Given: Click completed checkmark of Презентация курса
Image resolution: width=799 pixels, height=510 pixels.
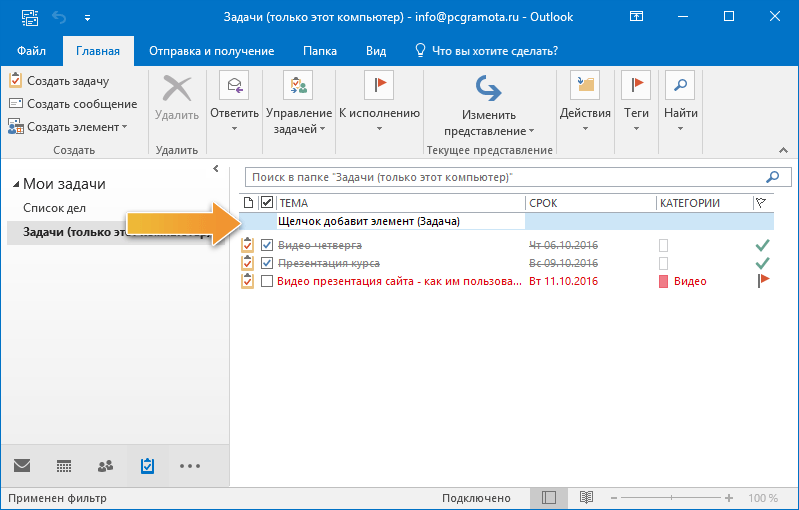Looking at the screenshot, I should click(x=762, y=263).
